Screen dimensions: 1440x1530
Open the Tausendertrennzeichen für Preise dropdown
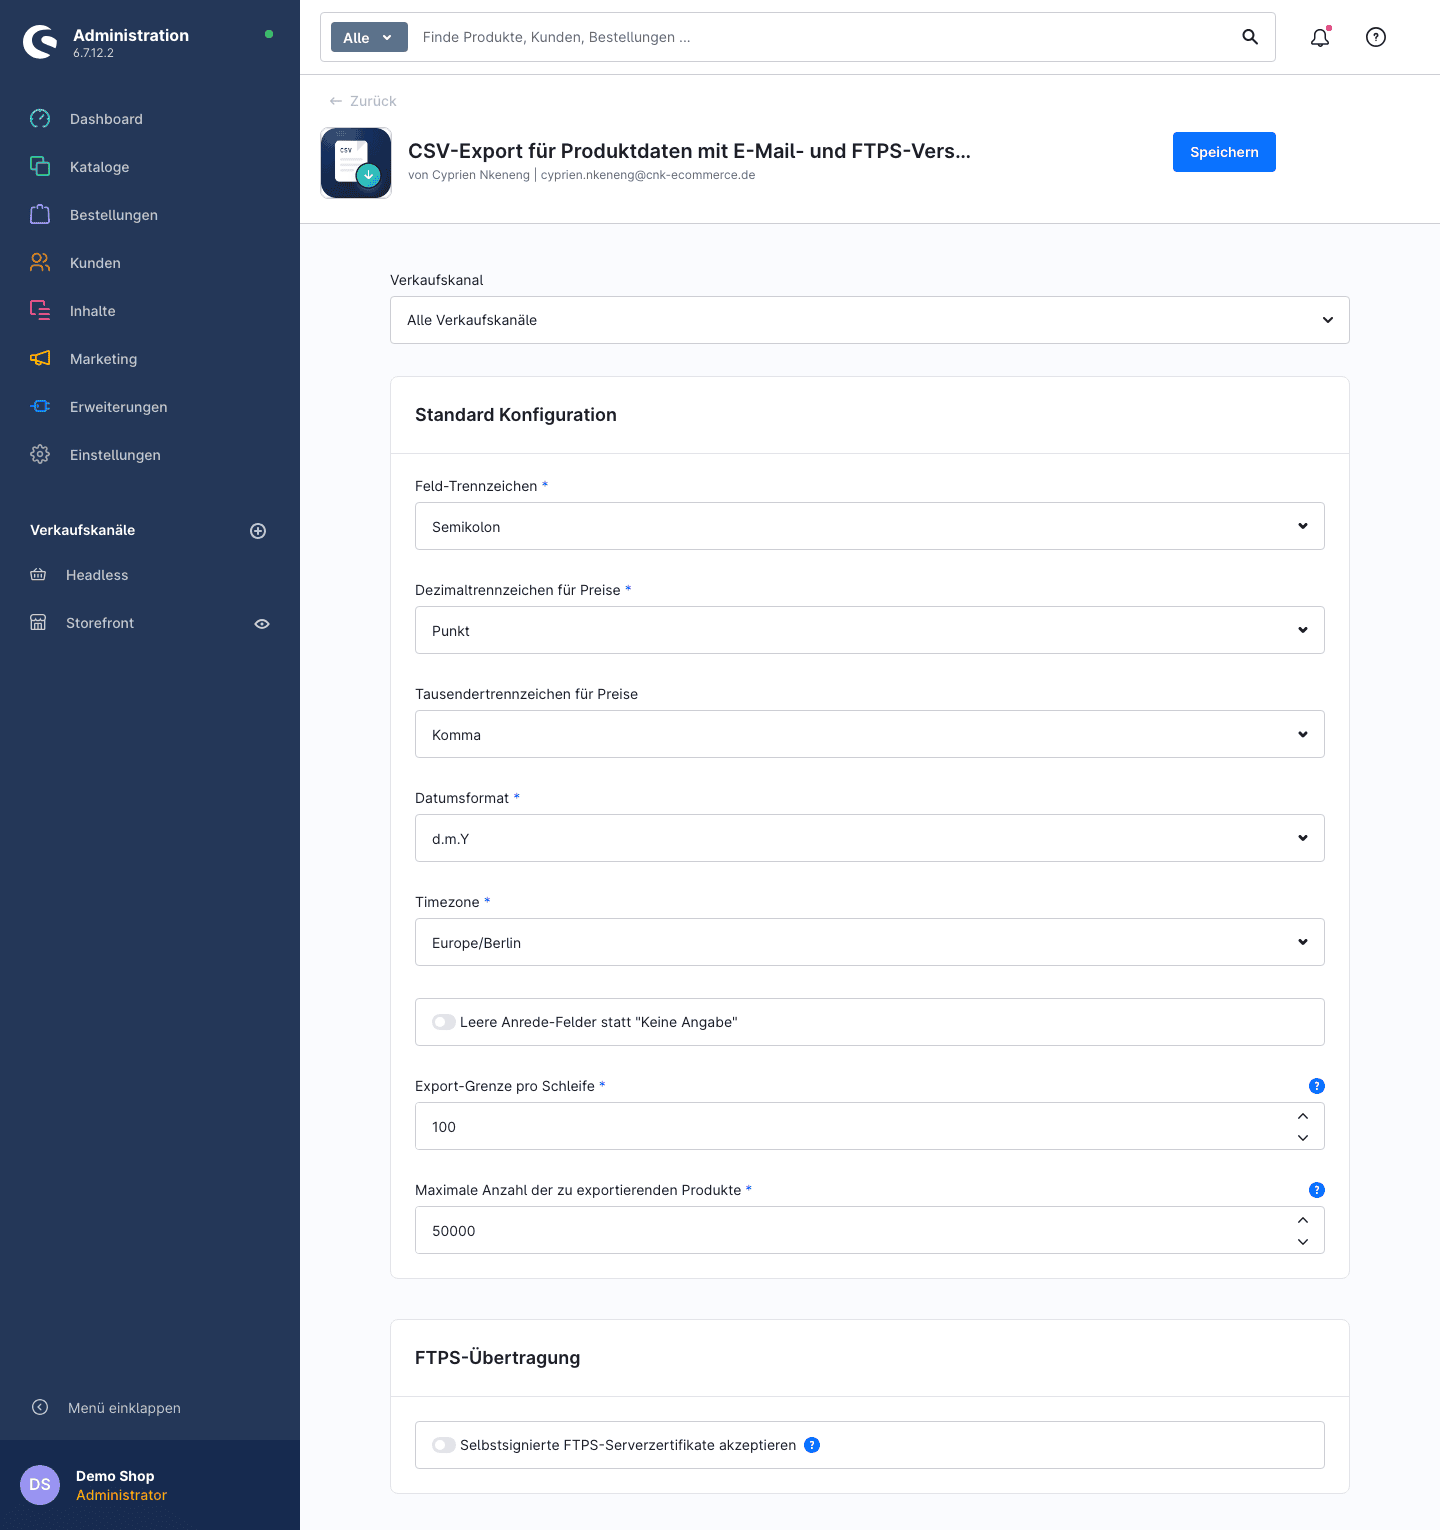pos(870,734)
